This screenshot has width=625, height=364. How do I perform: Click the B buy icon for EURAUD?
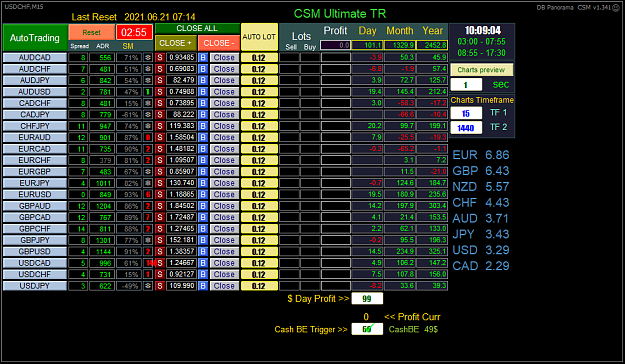(x=203, y=138)
